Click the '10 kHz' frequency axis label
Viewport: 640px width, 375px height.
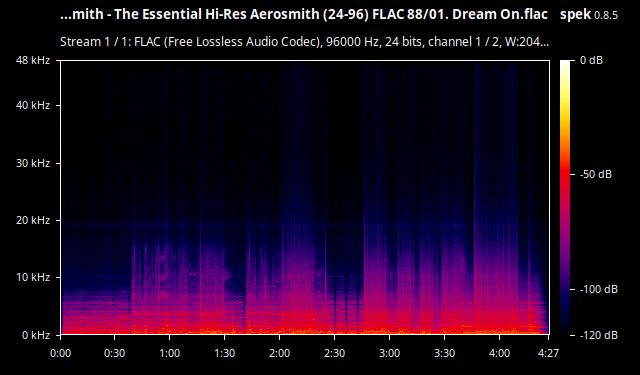point(33,277)
